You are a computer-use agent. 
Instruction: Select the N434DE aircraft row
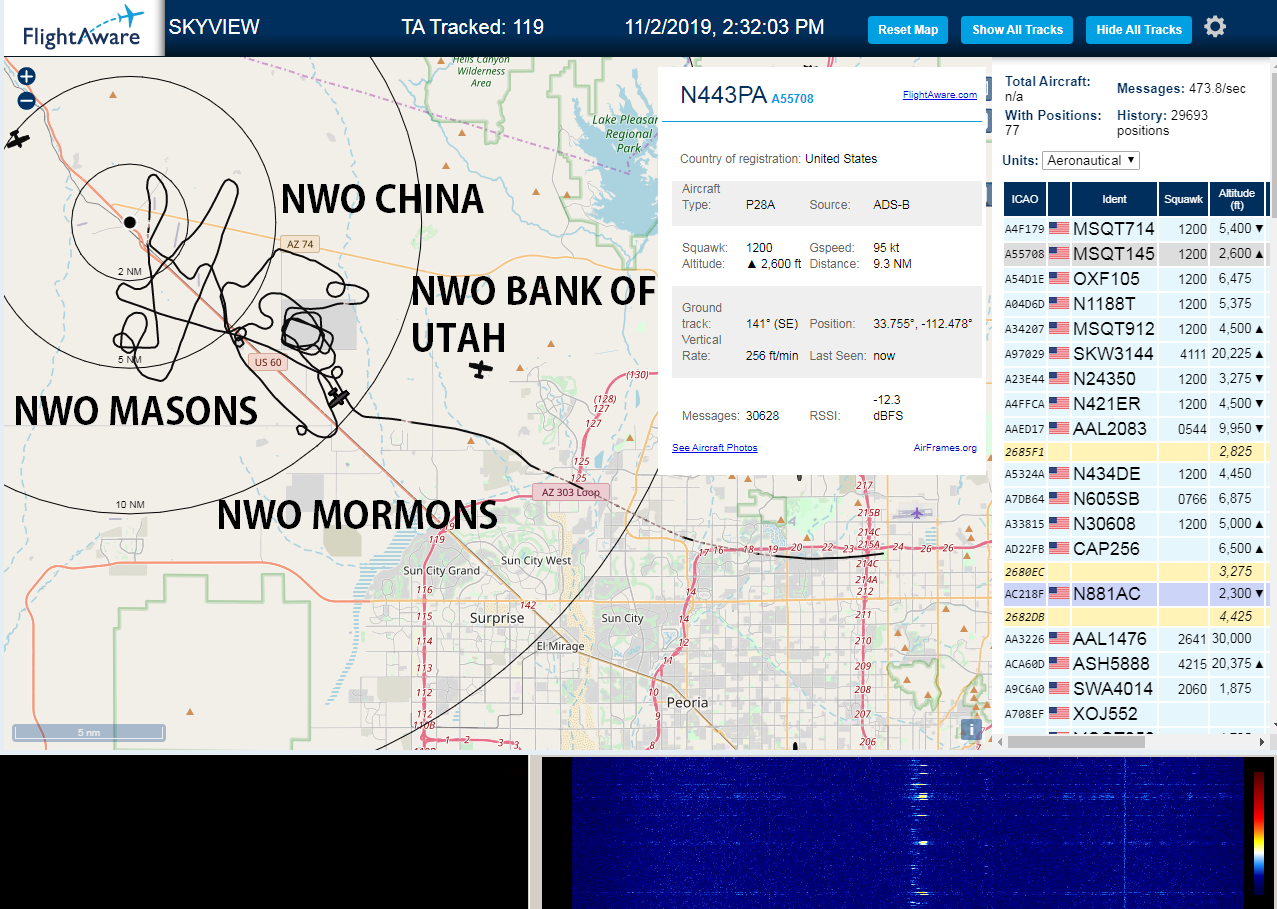[1136, 474]
